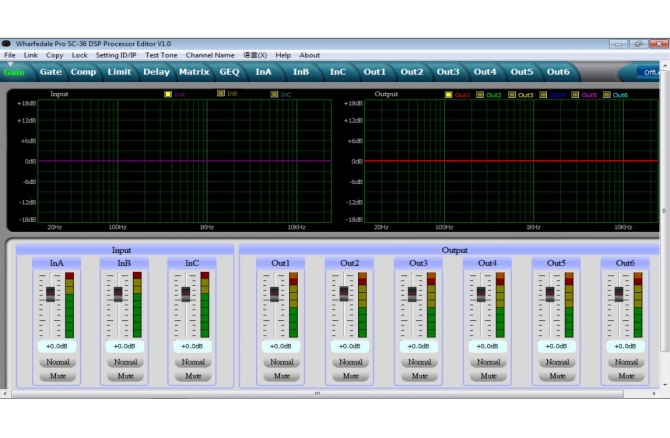Open the Out2 channel tab
This screenshot has height=438, width=670.
[x=411, y=72]
